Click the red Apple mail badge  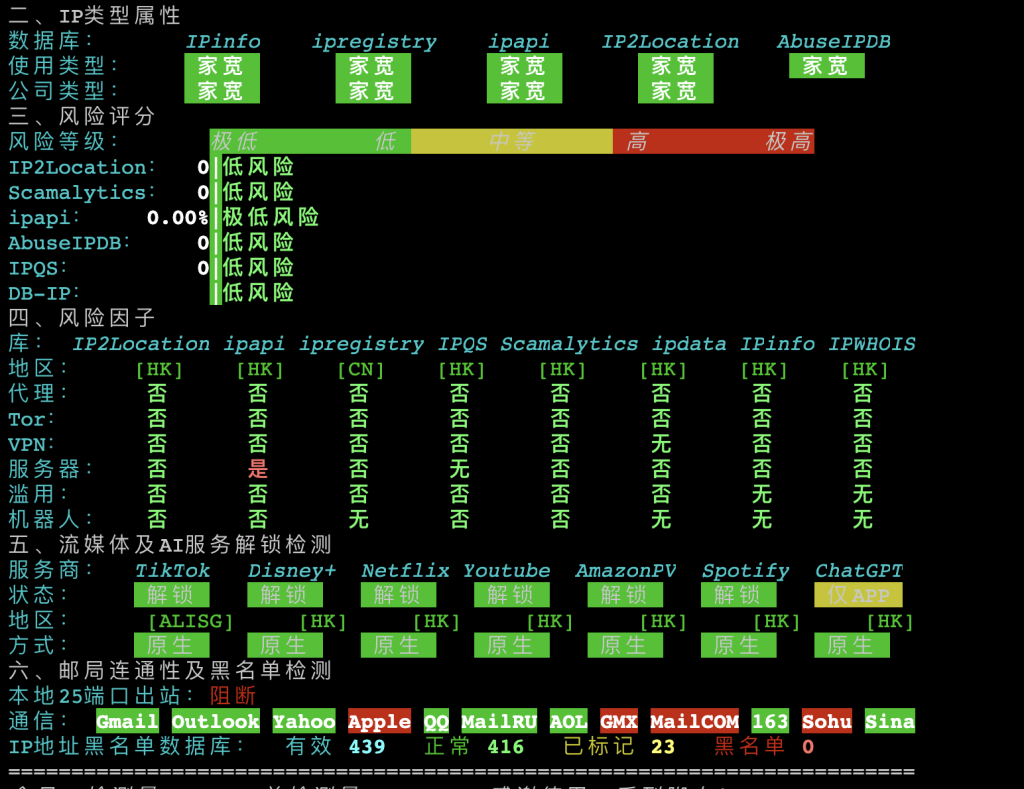pyautogui.click(x=379, y=721)
